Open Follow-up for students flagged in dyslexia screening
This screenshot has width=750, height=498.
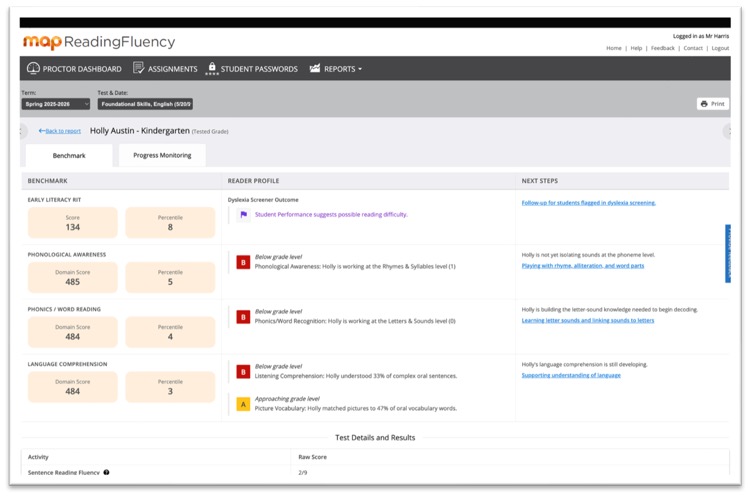(588, 203)
